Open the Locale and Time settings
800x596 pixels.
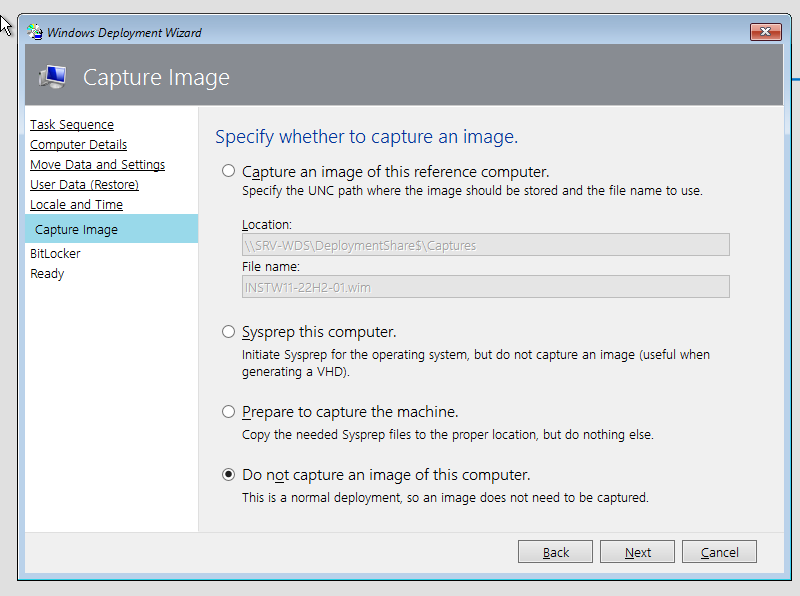76,204
